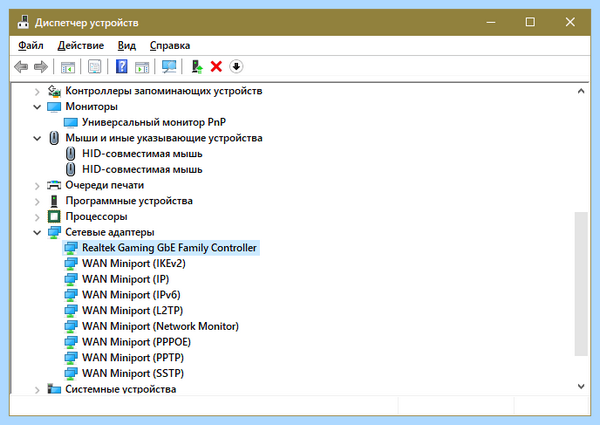Click the Мониторы category label
The image size is (600, 425).
tap(91, 107)
